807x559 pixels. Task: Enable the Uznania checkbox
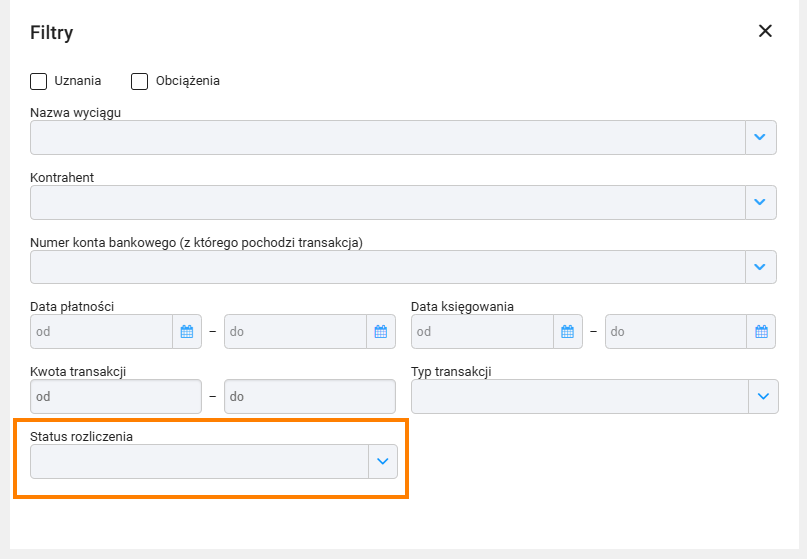pyautogui.click(x=39, y=81)
